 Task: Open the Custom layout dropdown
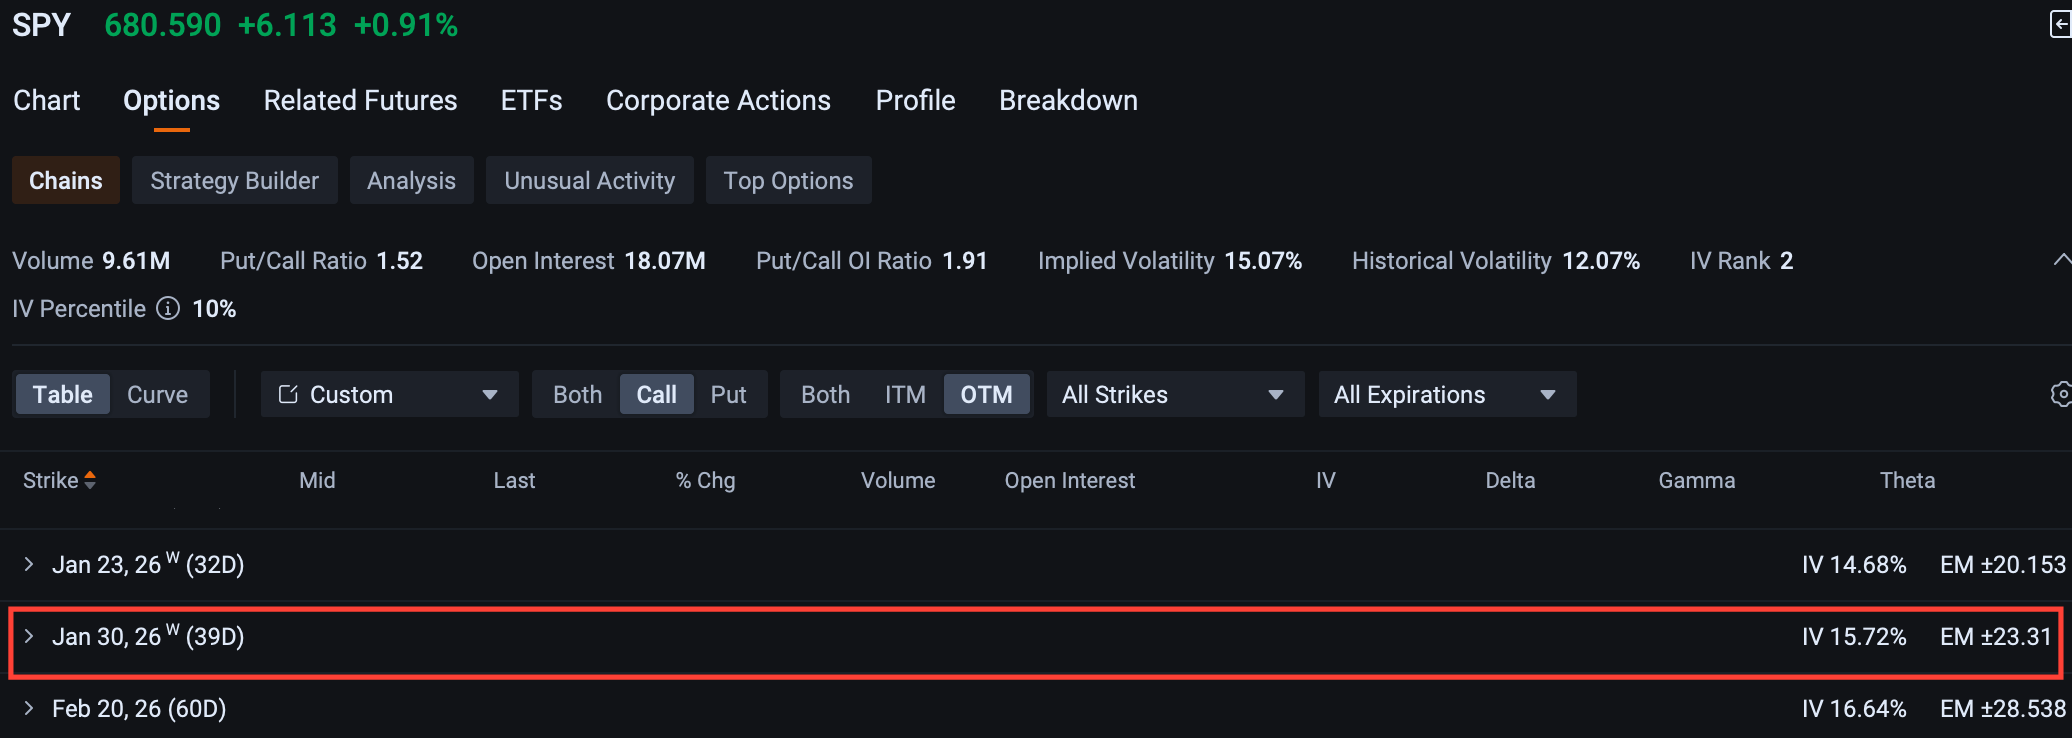[389, 394]
